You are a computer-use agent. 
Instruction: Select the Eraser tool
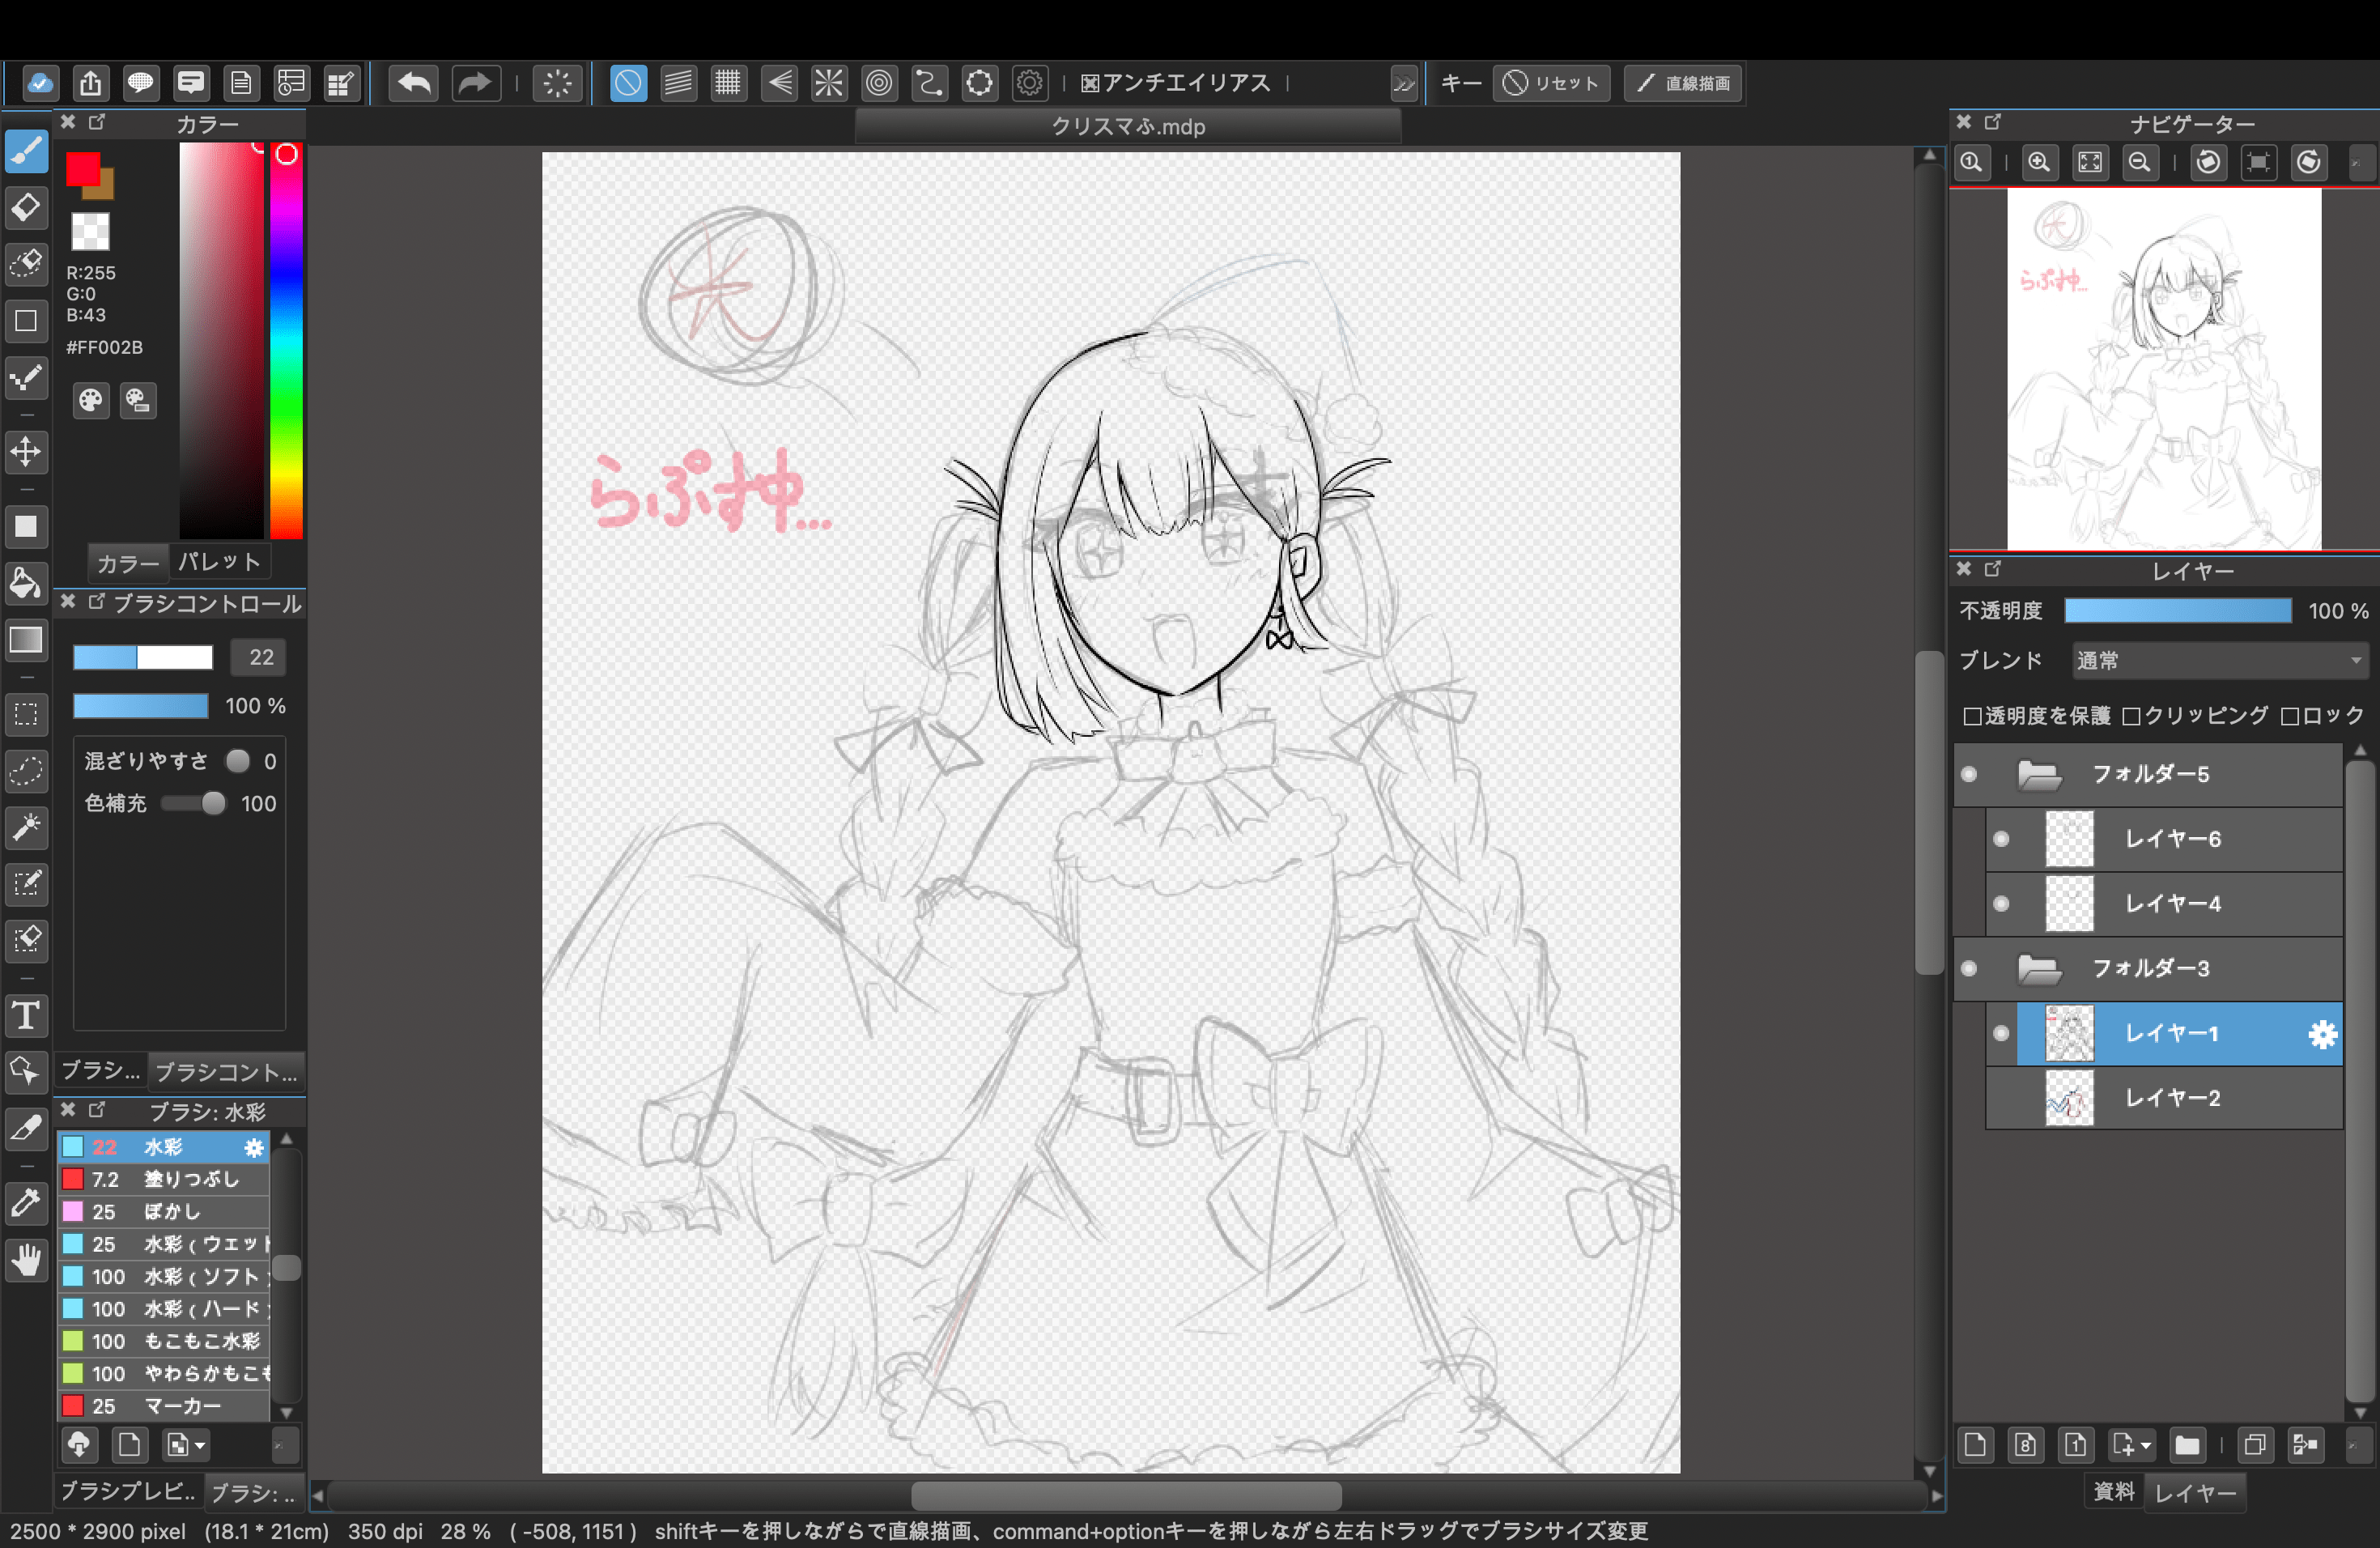point(26,207)
